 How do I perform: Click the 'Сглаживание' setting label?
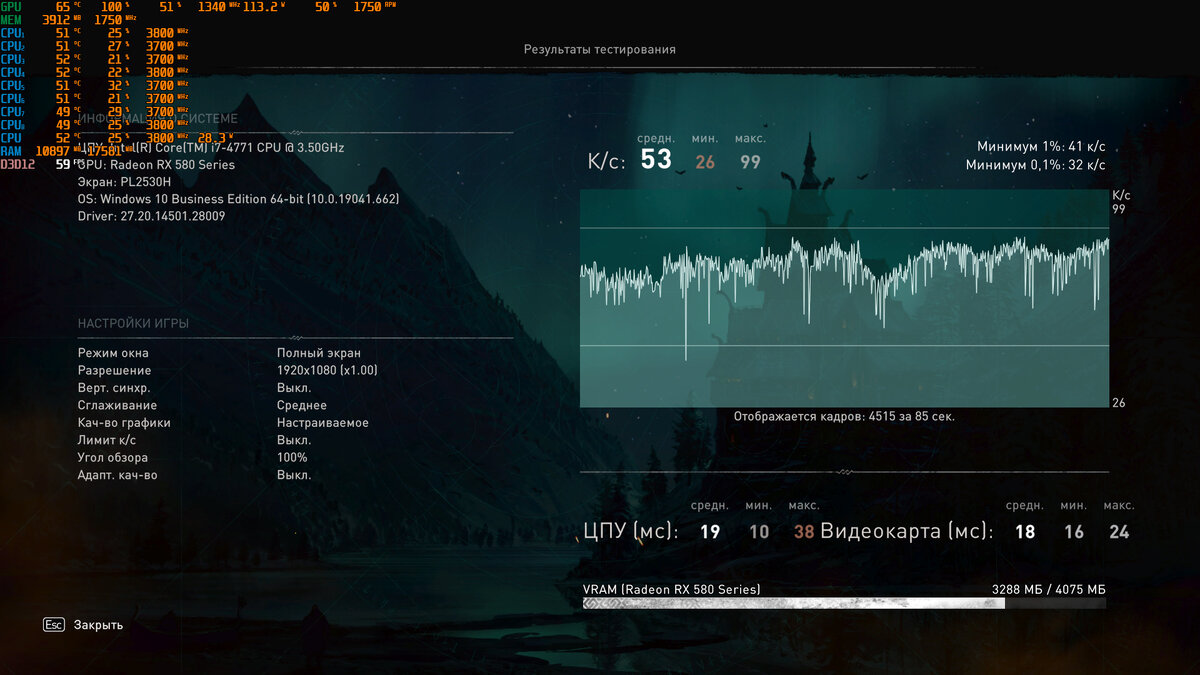(x=117, y=405)
